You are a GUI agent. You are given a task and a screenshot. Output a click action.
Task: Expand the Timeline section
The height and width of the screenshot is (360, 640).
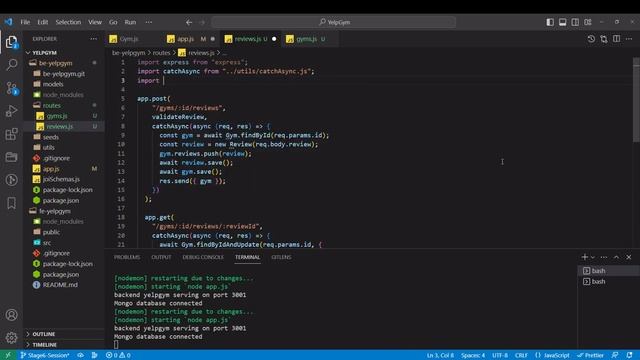[64, 344]
